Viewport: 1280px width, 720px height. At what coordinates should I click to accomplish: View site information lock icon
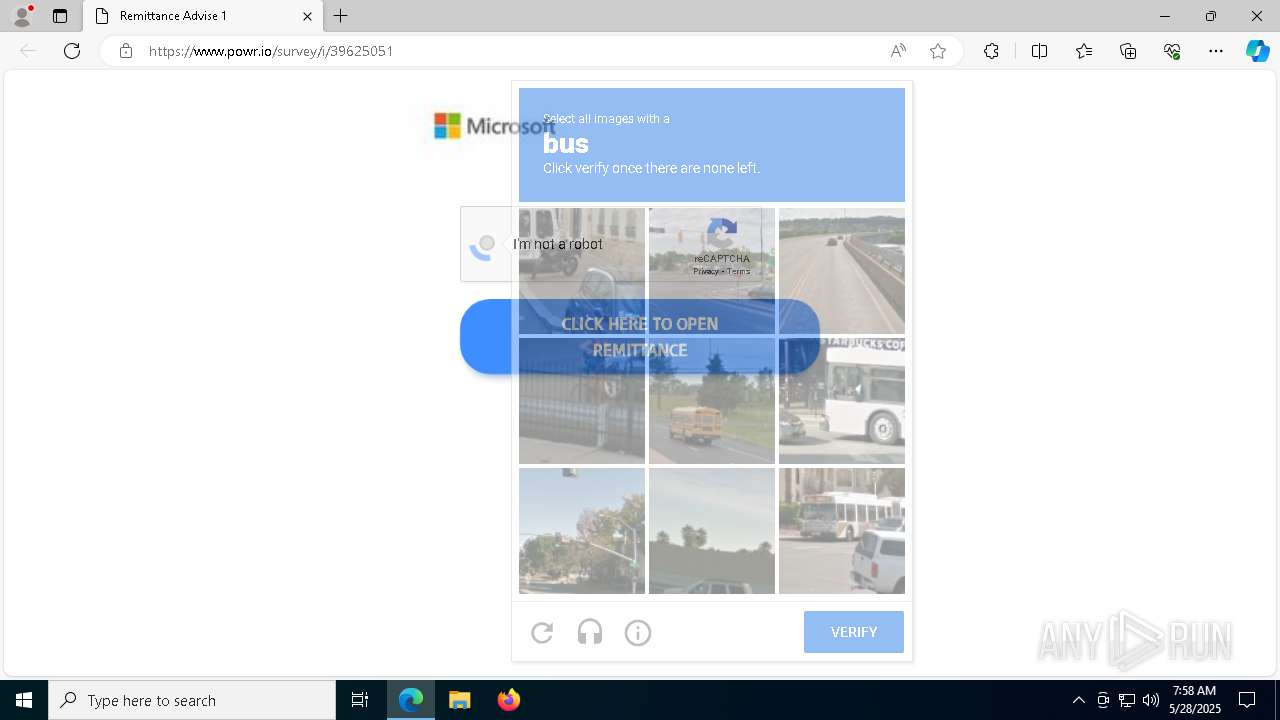pyautogui.click(x=126, y=51)
